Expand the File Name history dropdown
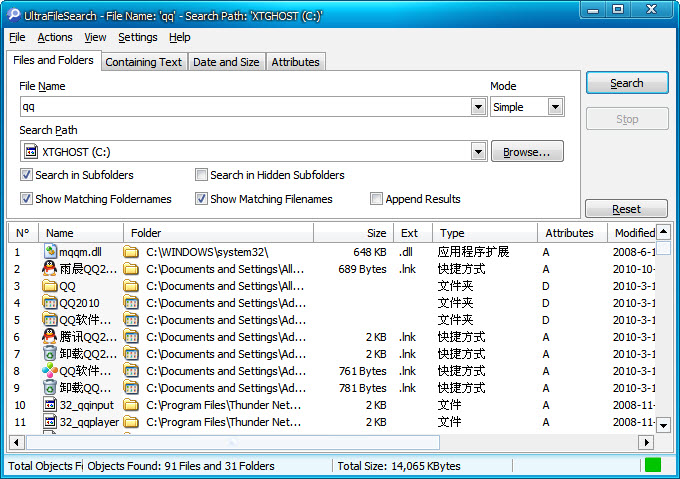 (478, 107)
